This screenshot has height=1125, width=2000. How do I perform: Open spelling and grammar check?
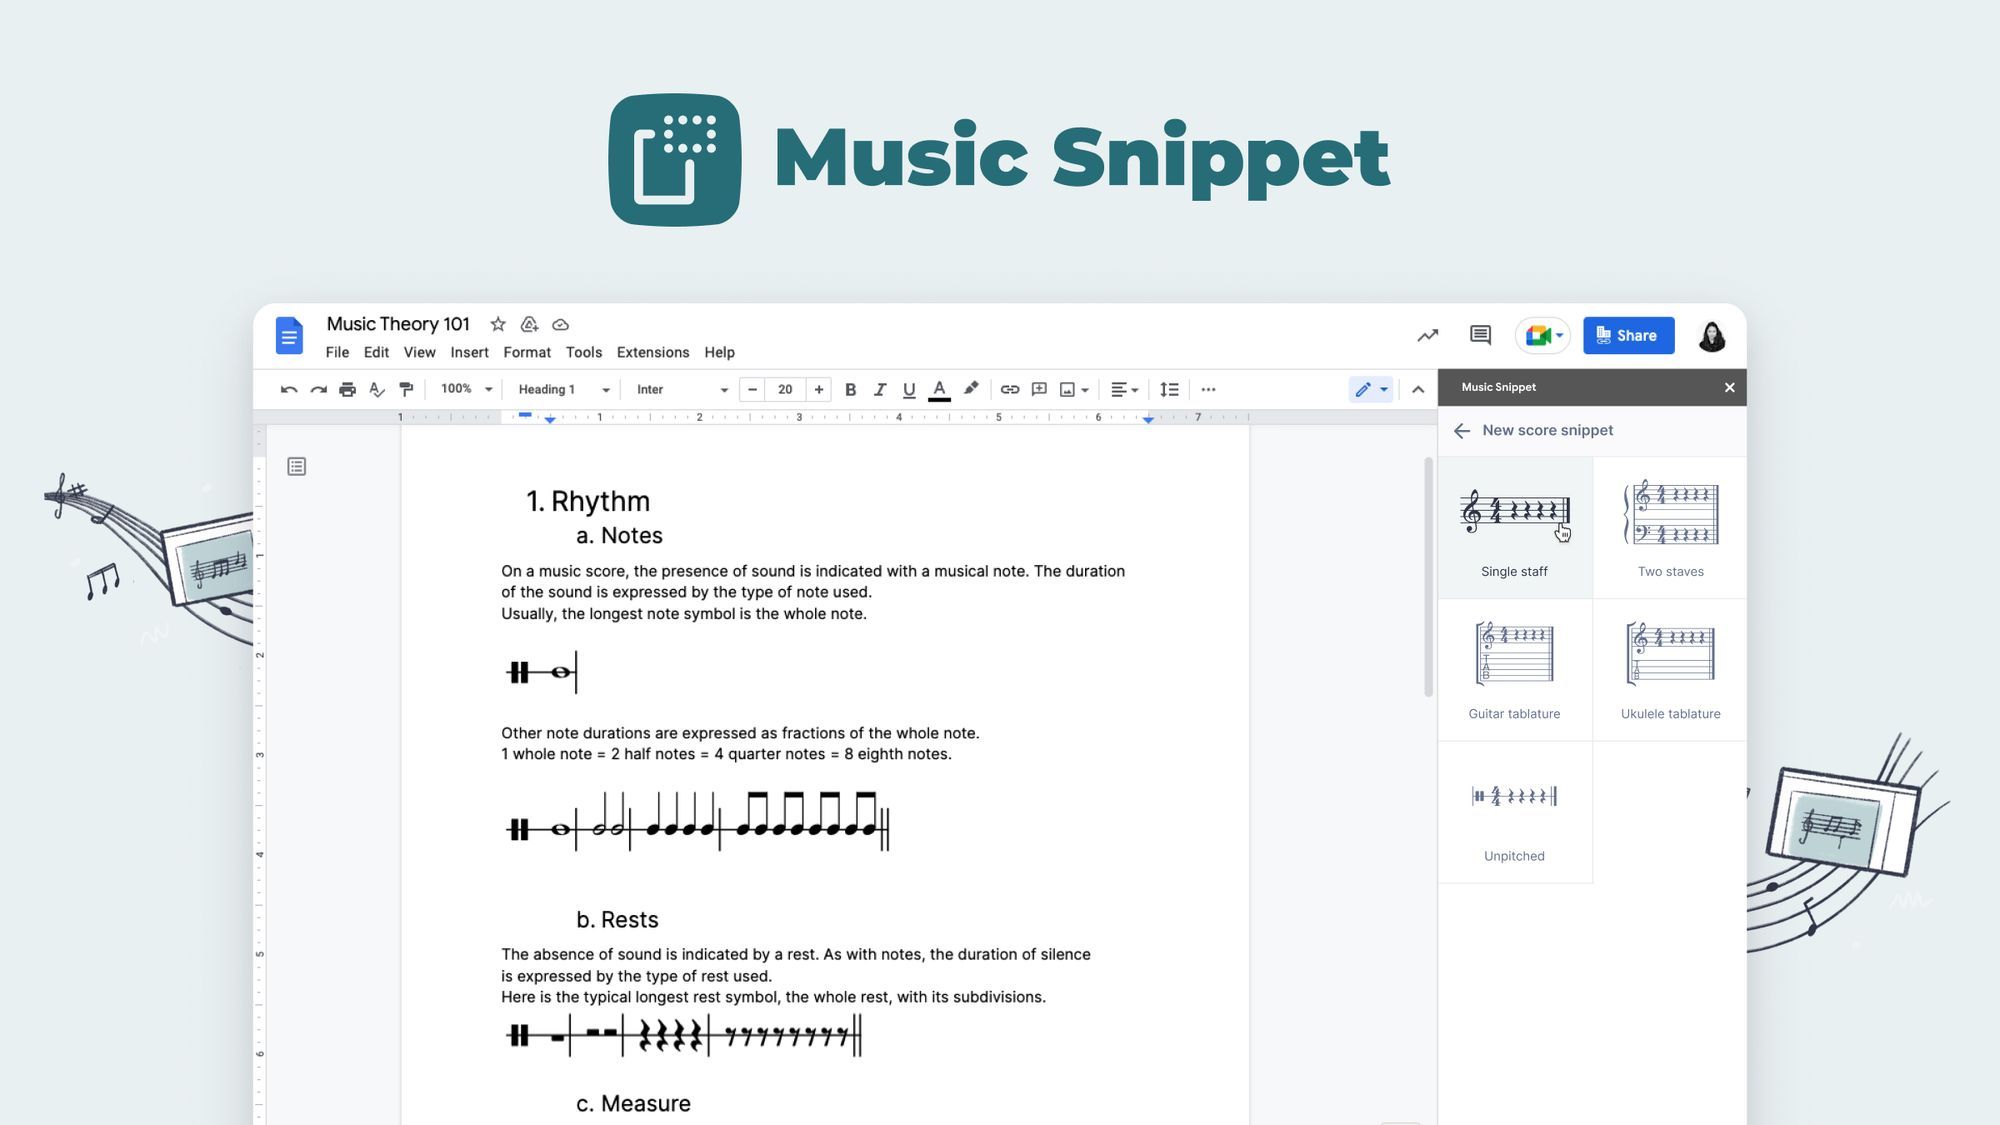pos(377,389)
